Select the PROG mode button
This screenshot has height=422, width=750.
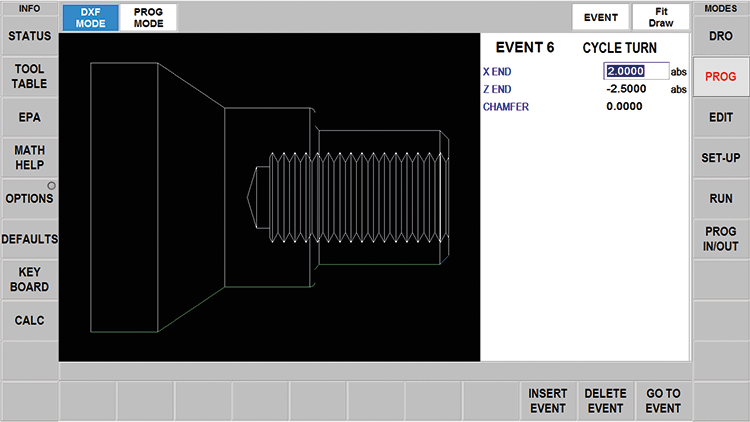(x=721, y=77)
